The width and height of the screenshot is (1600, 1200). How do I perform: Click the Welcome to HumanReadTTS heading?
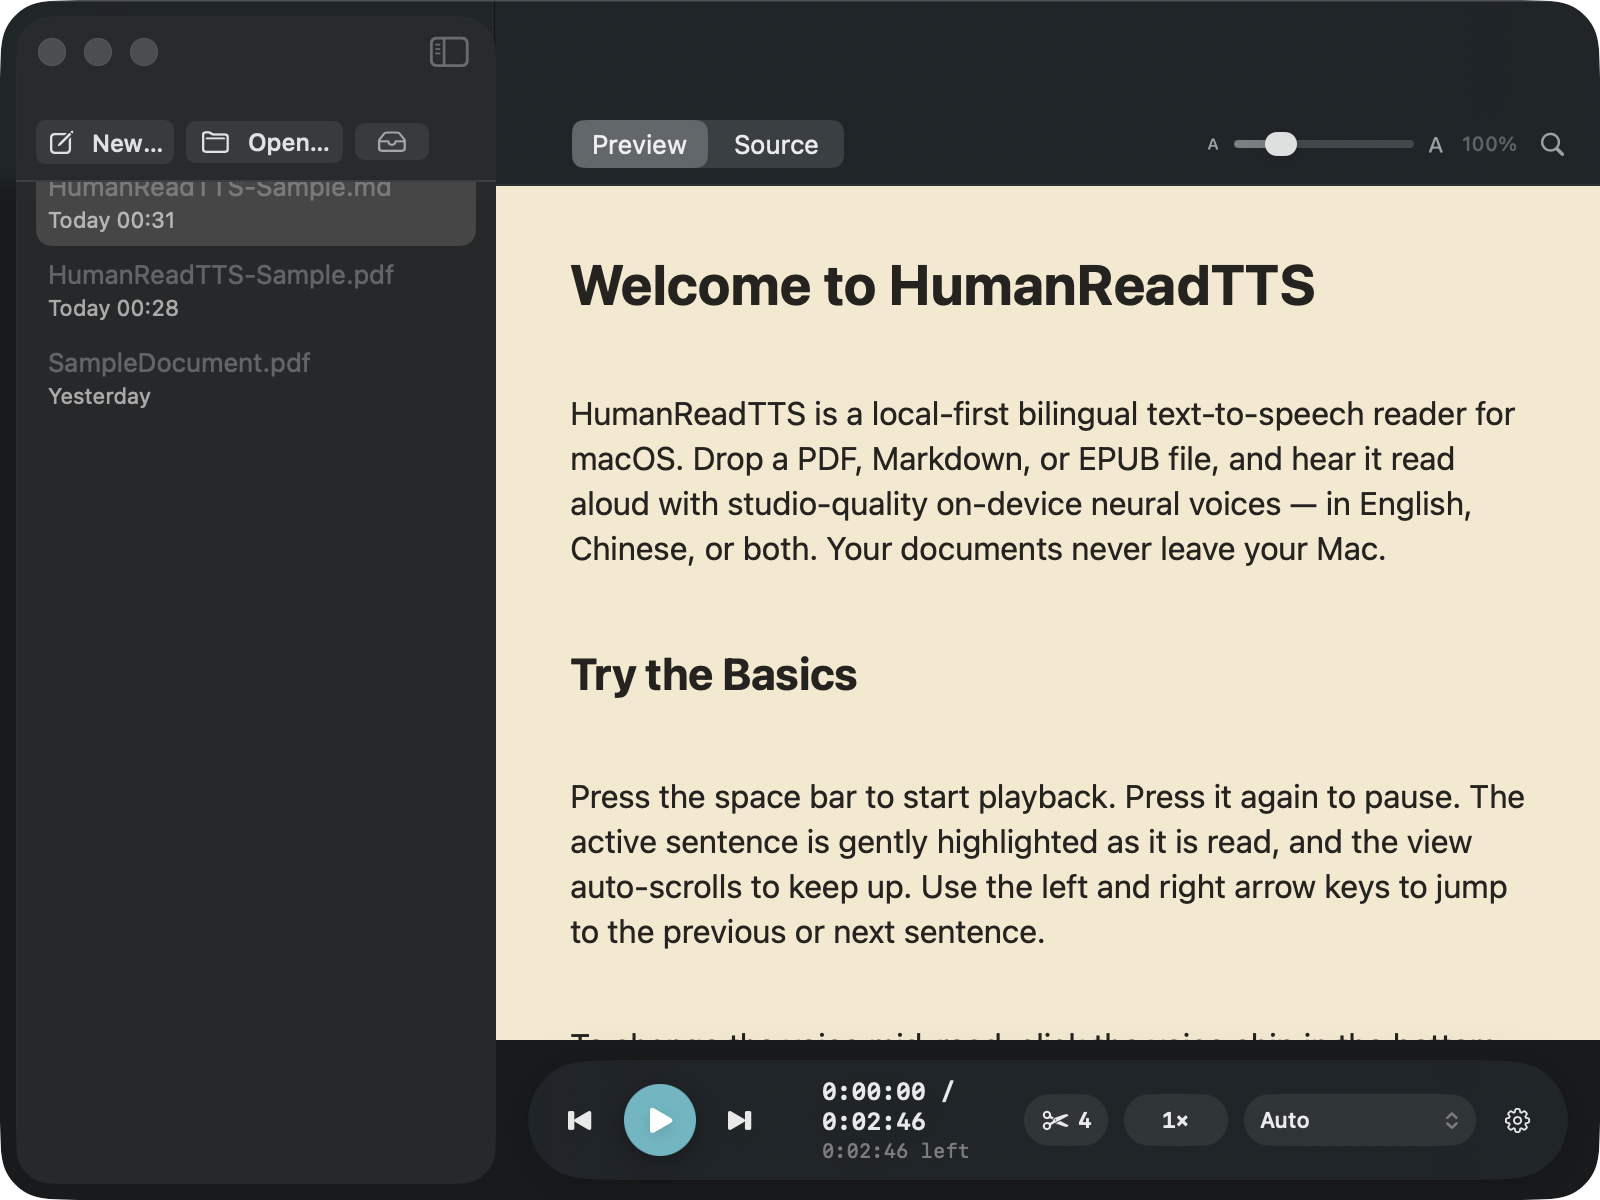(x=942, y=285)
